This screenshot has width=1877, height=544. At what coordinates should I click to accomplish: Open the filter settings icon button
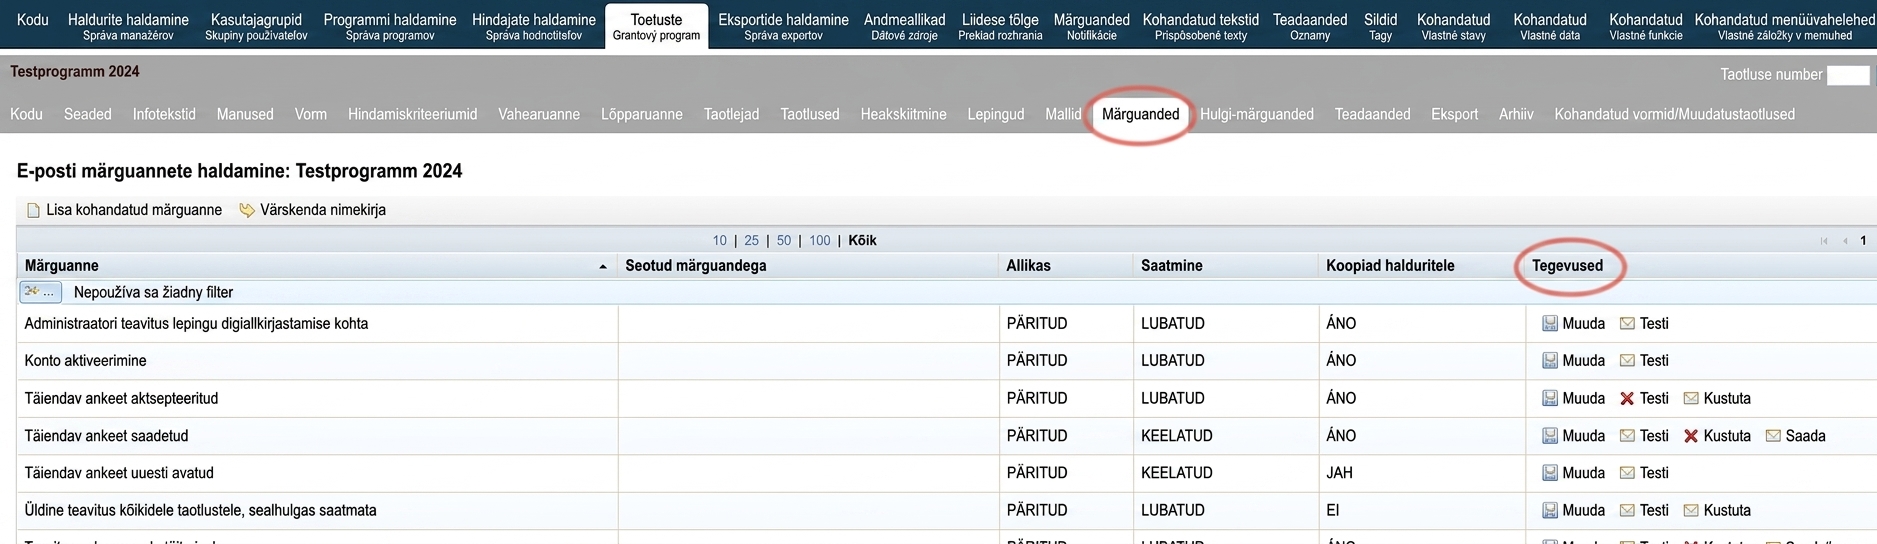40,292
